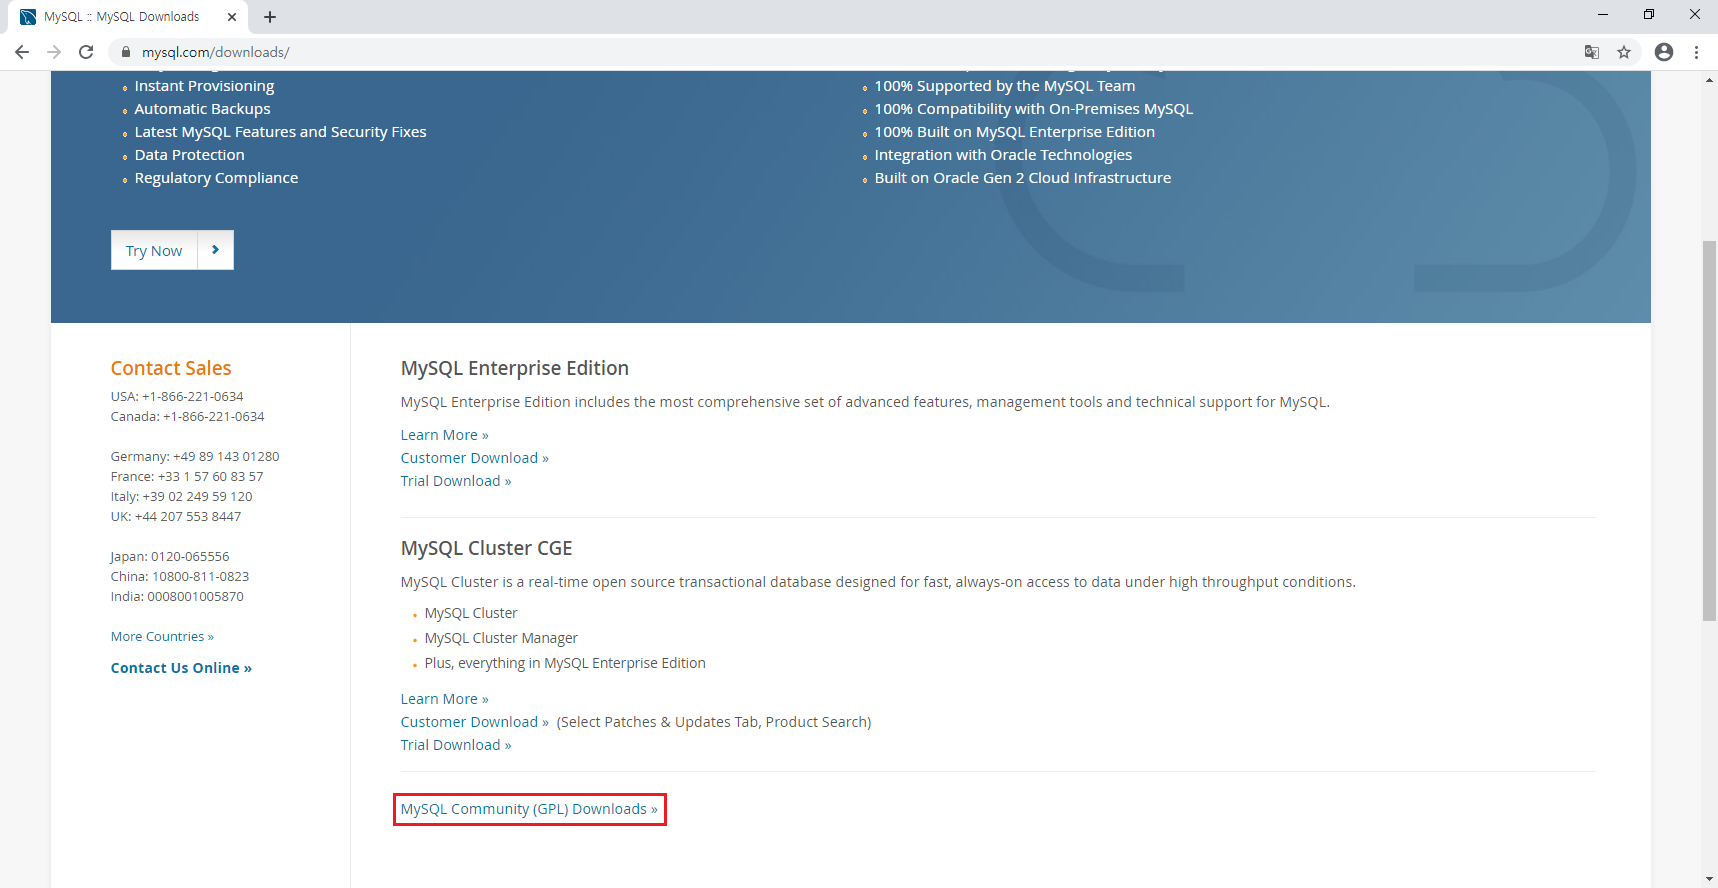This screenshot has height=888, width=1718.
Task: Open the Chrome profile avatar icon
Action: pos(1664,52)
